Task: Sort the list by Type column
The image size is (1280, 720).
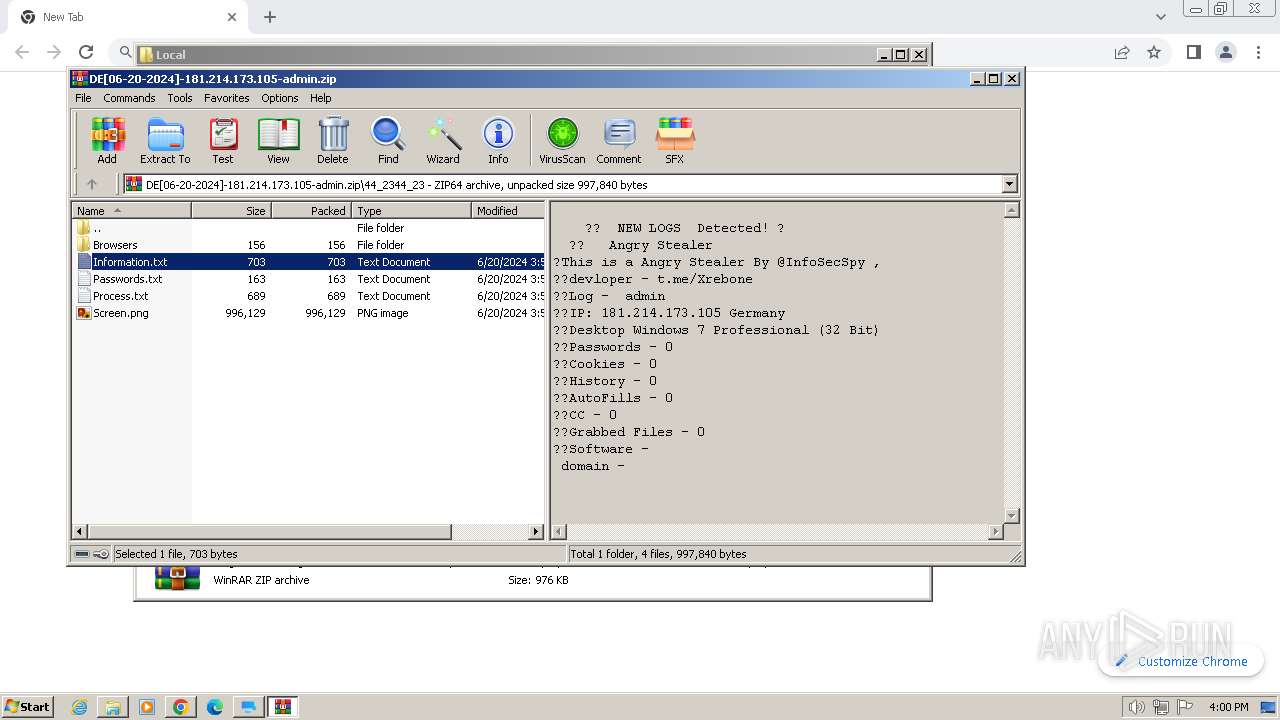Action: pos(411,211)
